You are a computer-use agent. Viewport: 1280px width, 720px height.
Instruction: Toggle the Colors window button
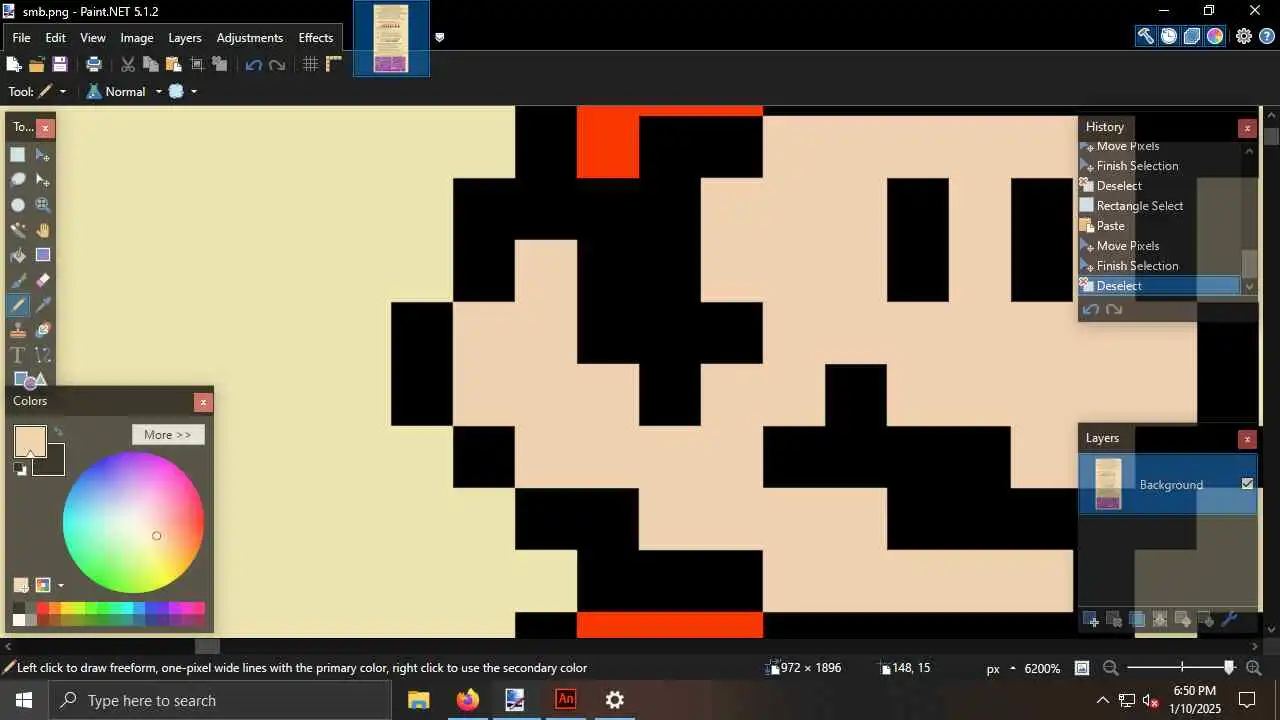1215,36
